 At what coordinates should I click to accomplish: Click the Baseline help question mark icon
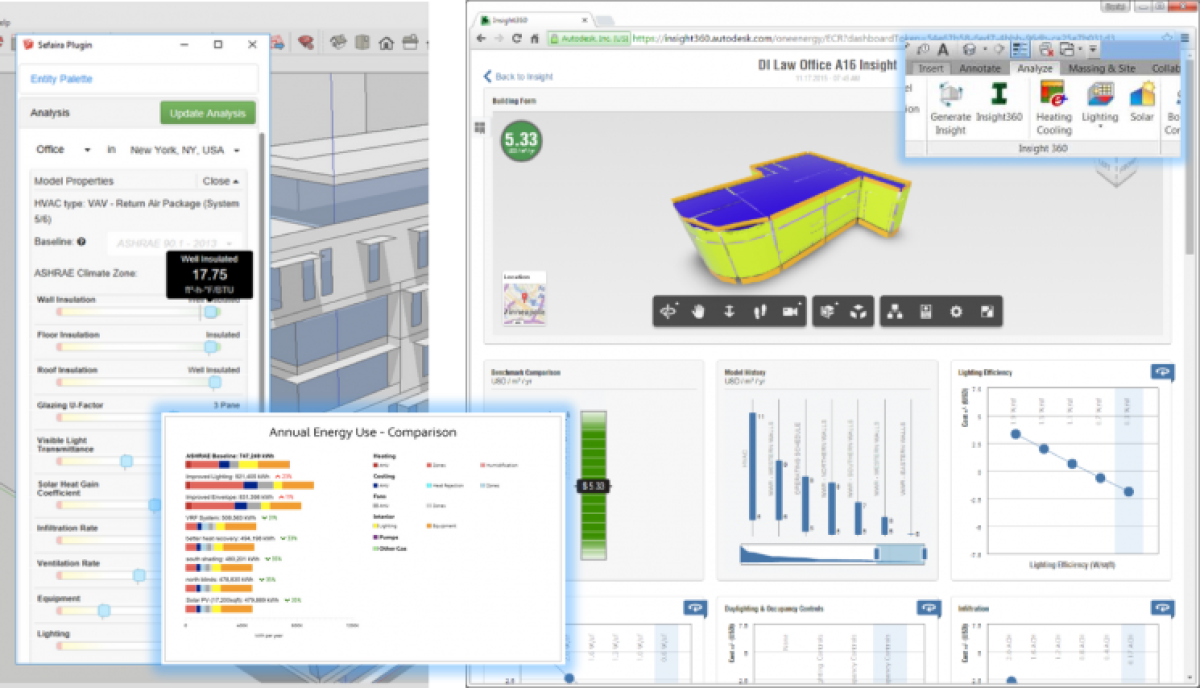[81, 241]
